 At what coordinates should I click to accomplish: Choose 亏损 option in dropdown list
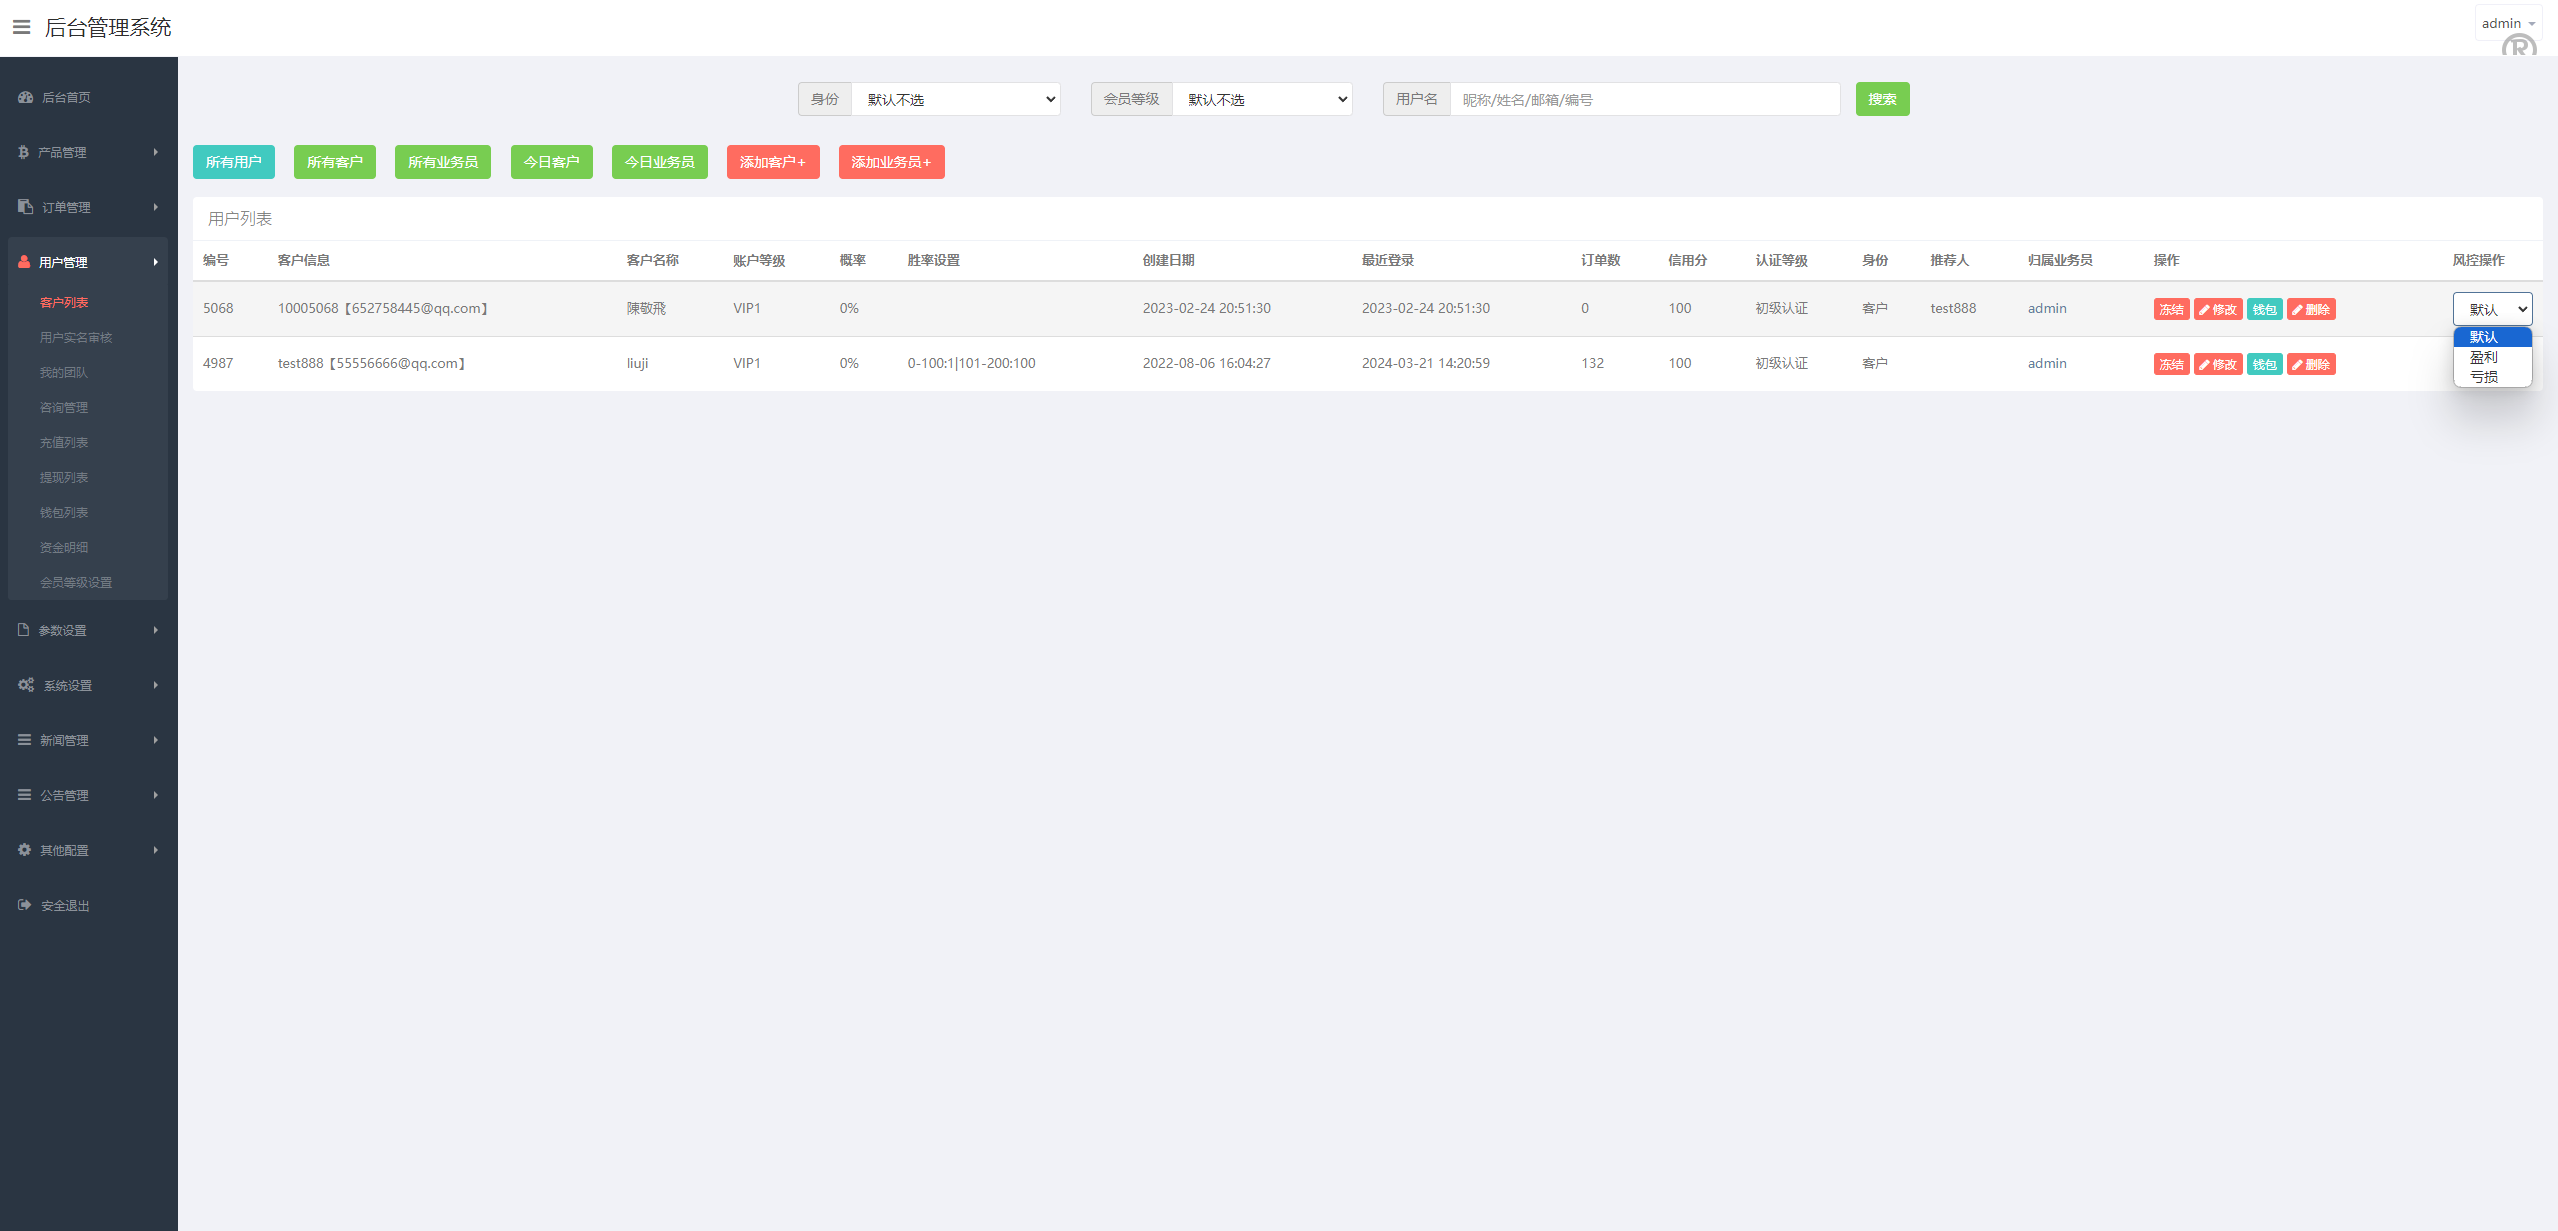pyautogui.click(x=2484, y=377)
